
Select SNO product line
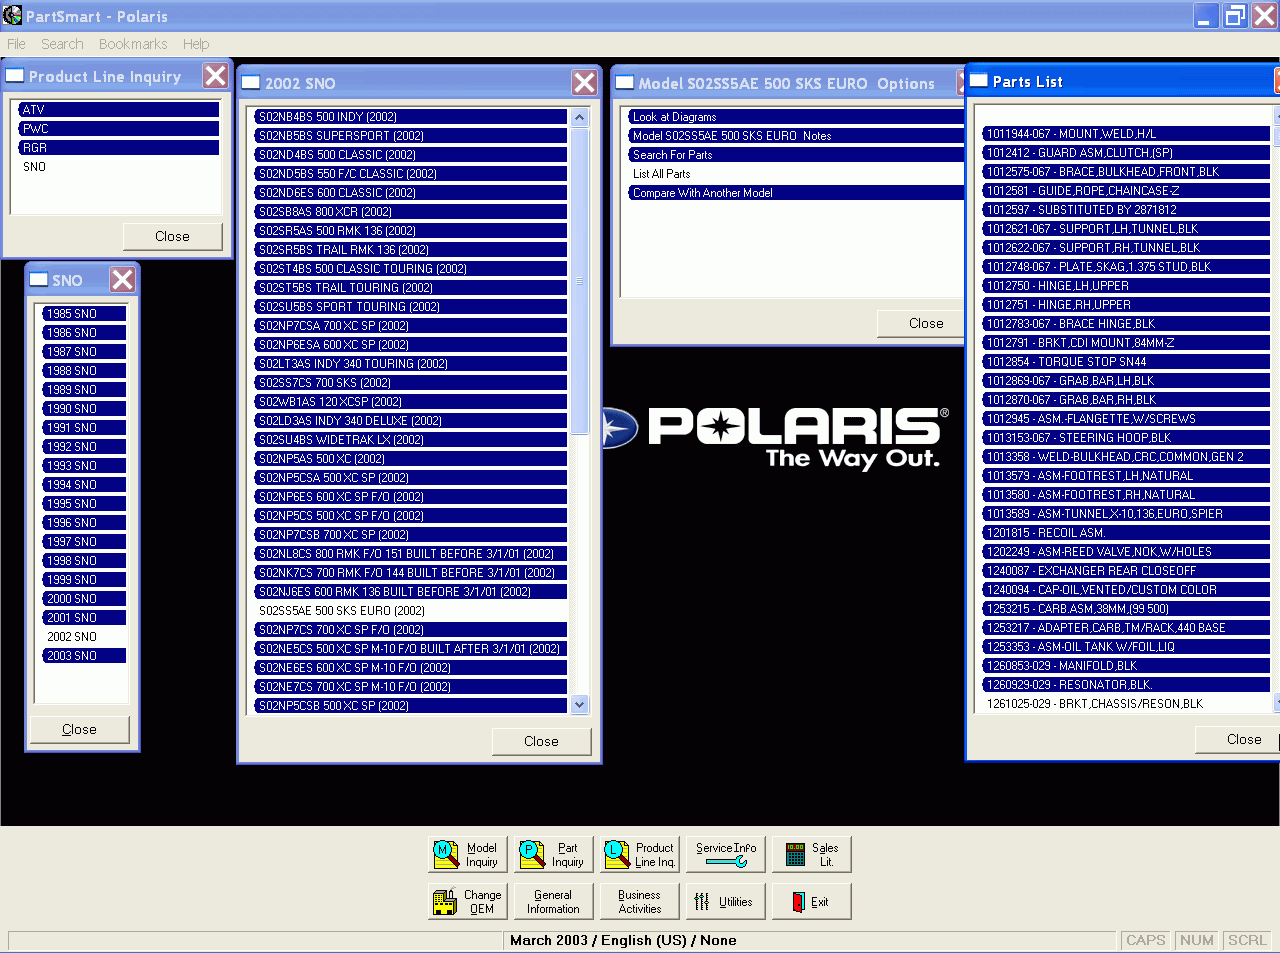[119, 167]
